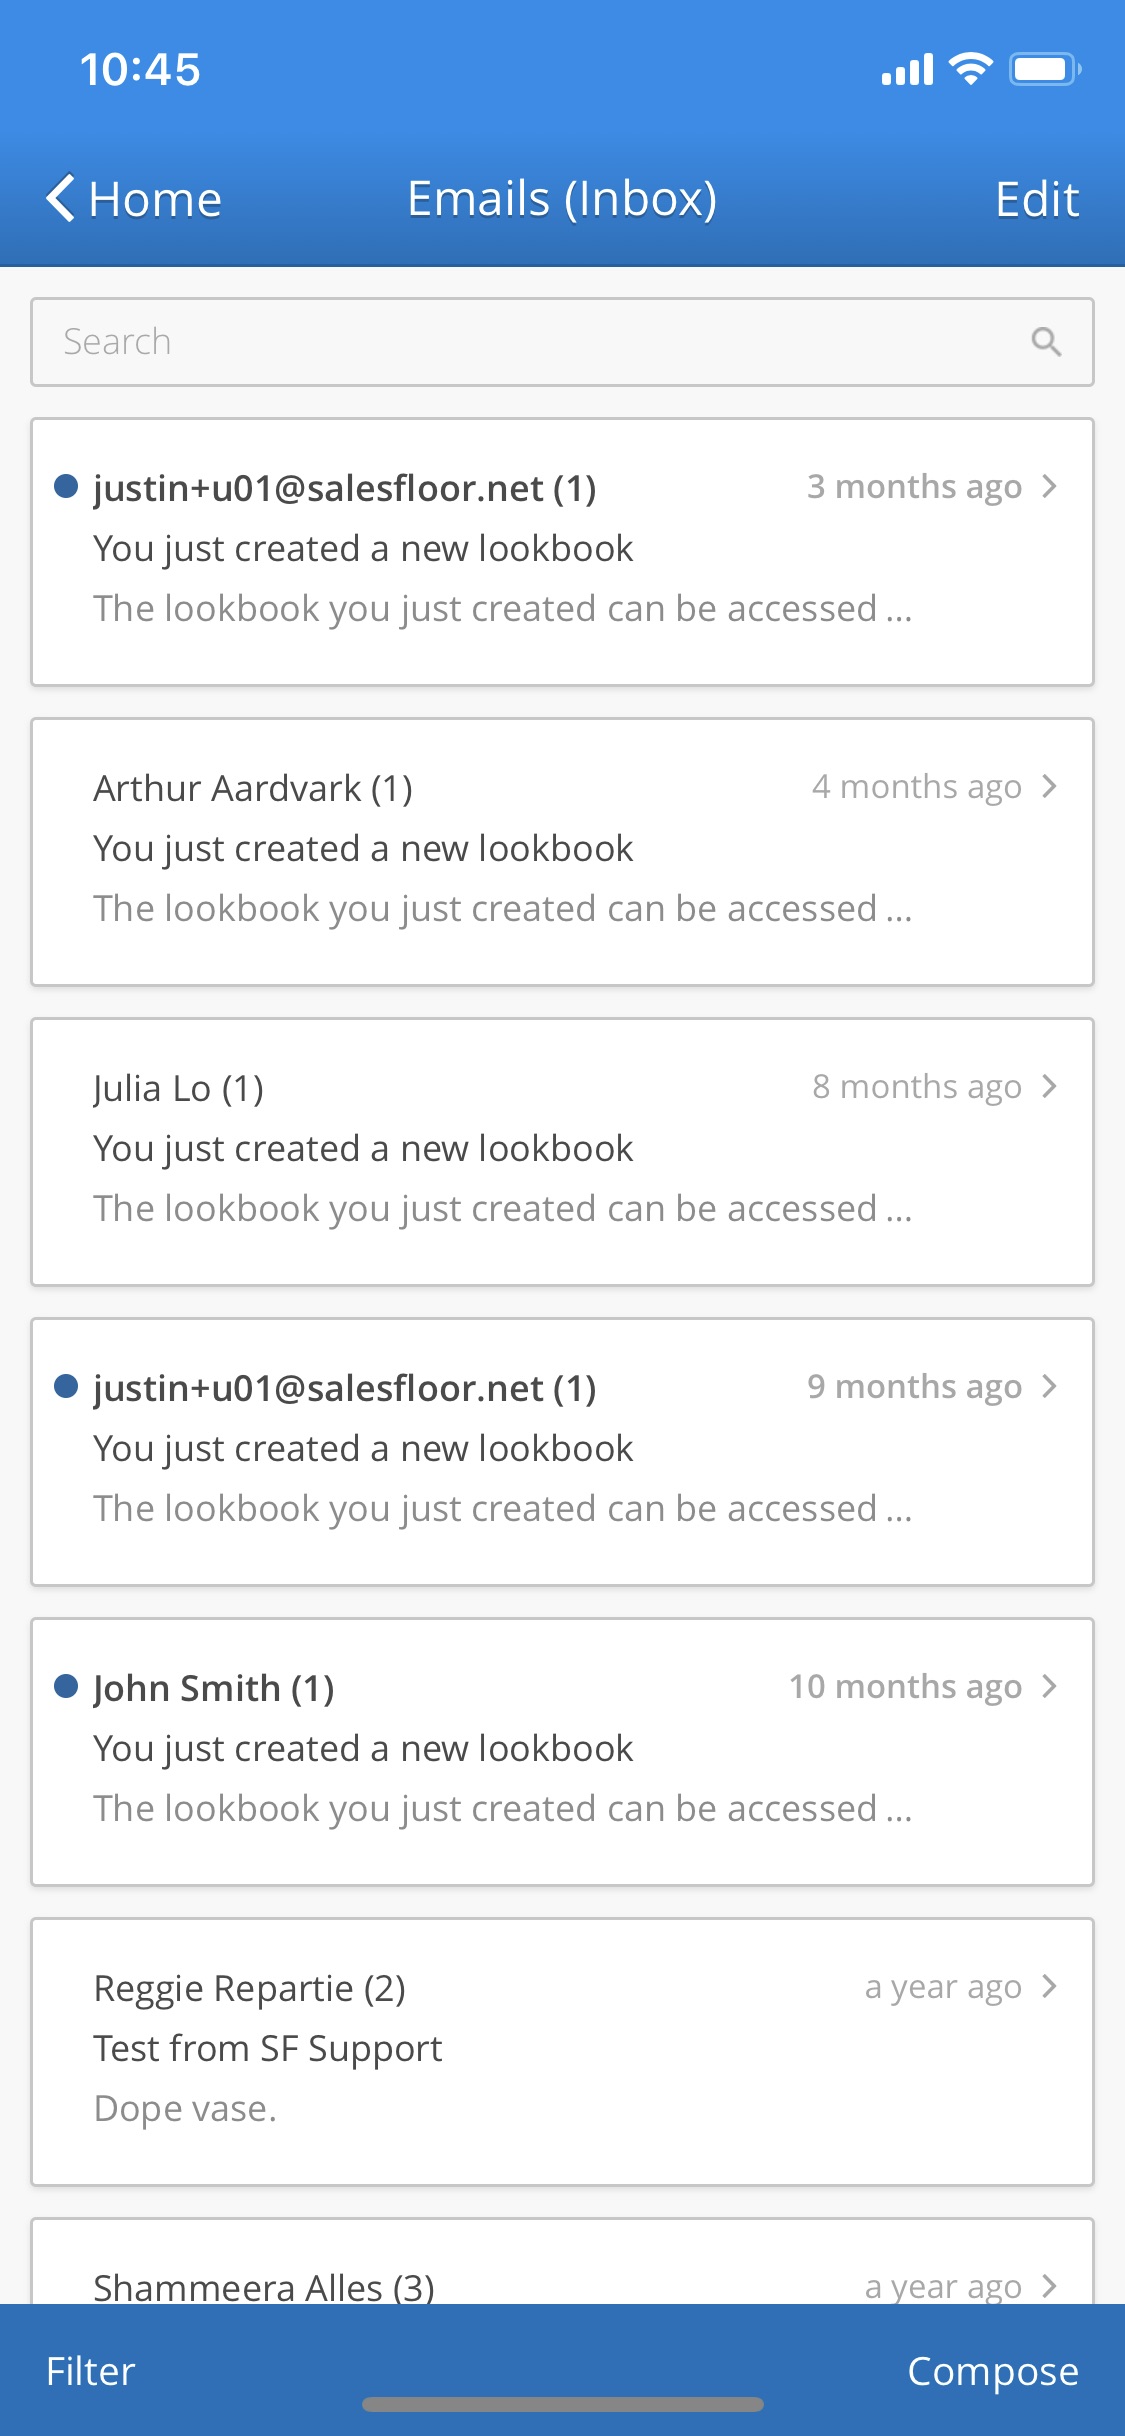Tap unread dot on 9 months ago email
Viewport: 1125px width, 2436px height.
[66, 1387]
